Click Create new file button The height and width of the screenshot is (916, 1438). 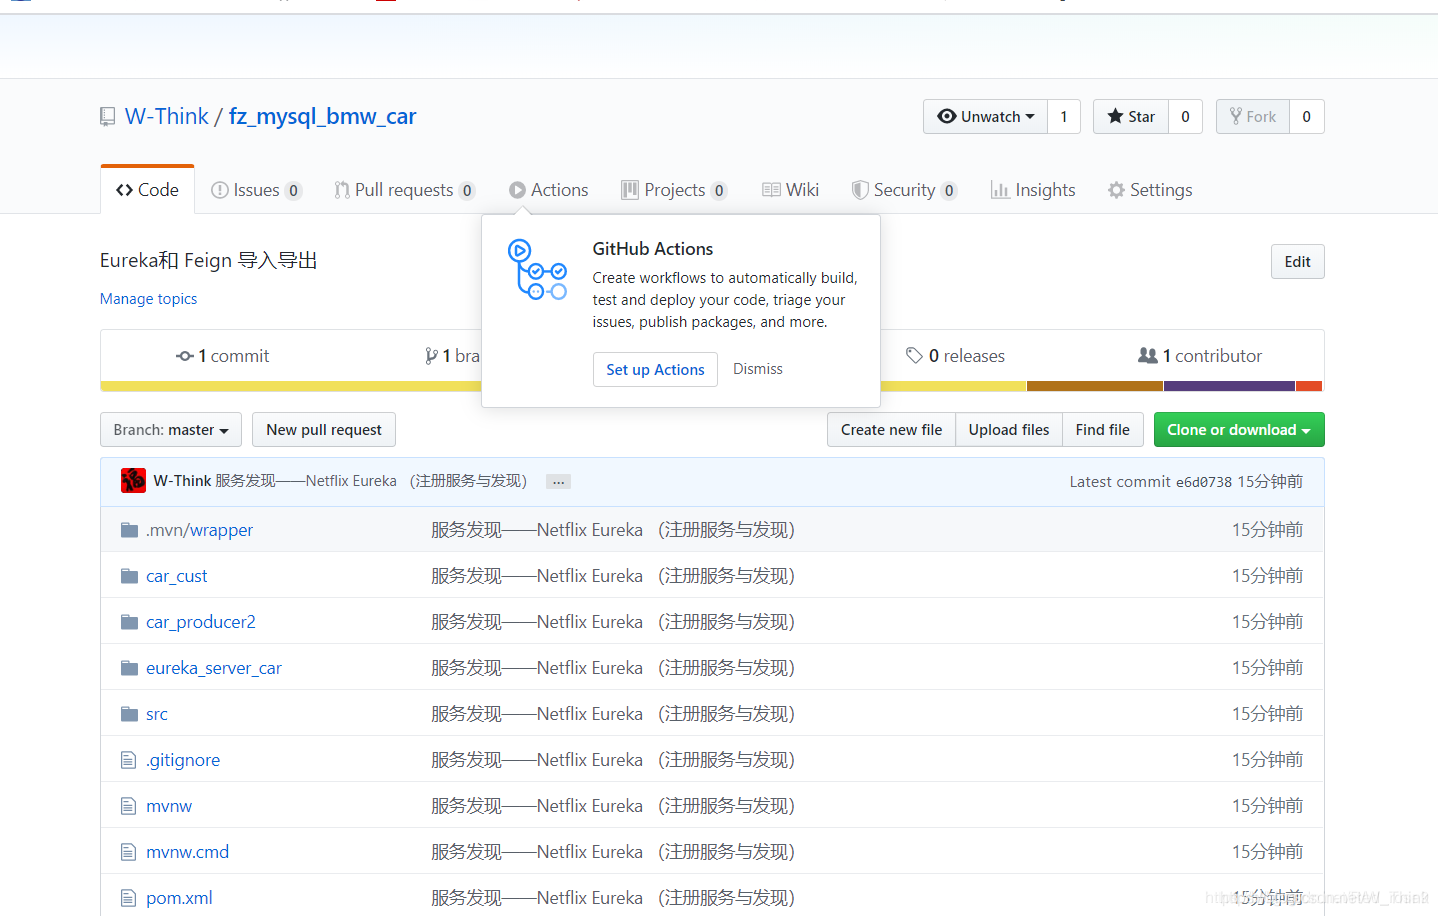click(x=891, y=430)
